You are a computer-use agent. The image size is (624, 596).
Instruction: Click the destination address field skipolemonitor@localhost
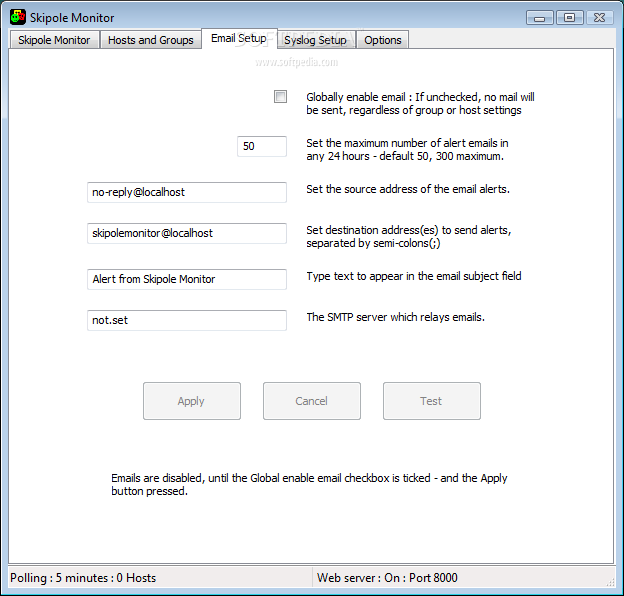pos(187,233)
